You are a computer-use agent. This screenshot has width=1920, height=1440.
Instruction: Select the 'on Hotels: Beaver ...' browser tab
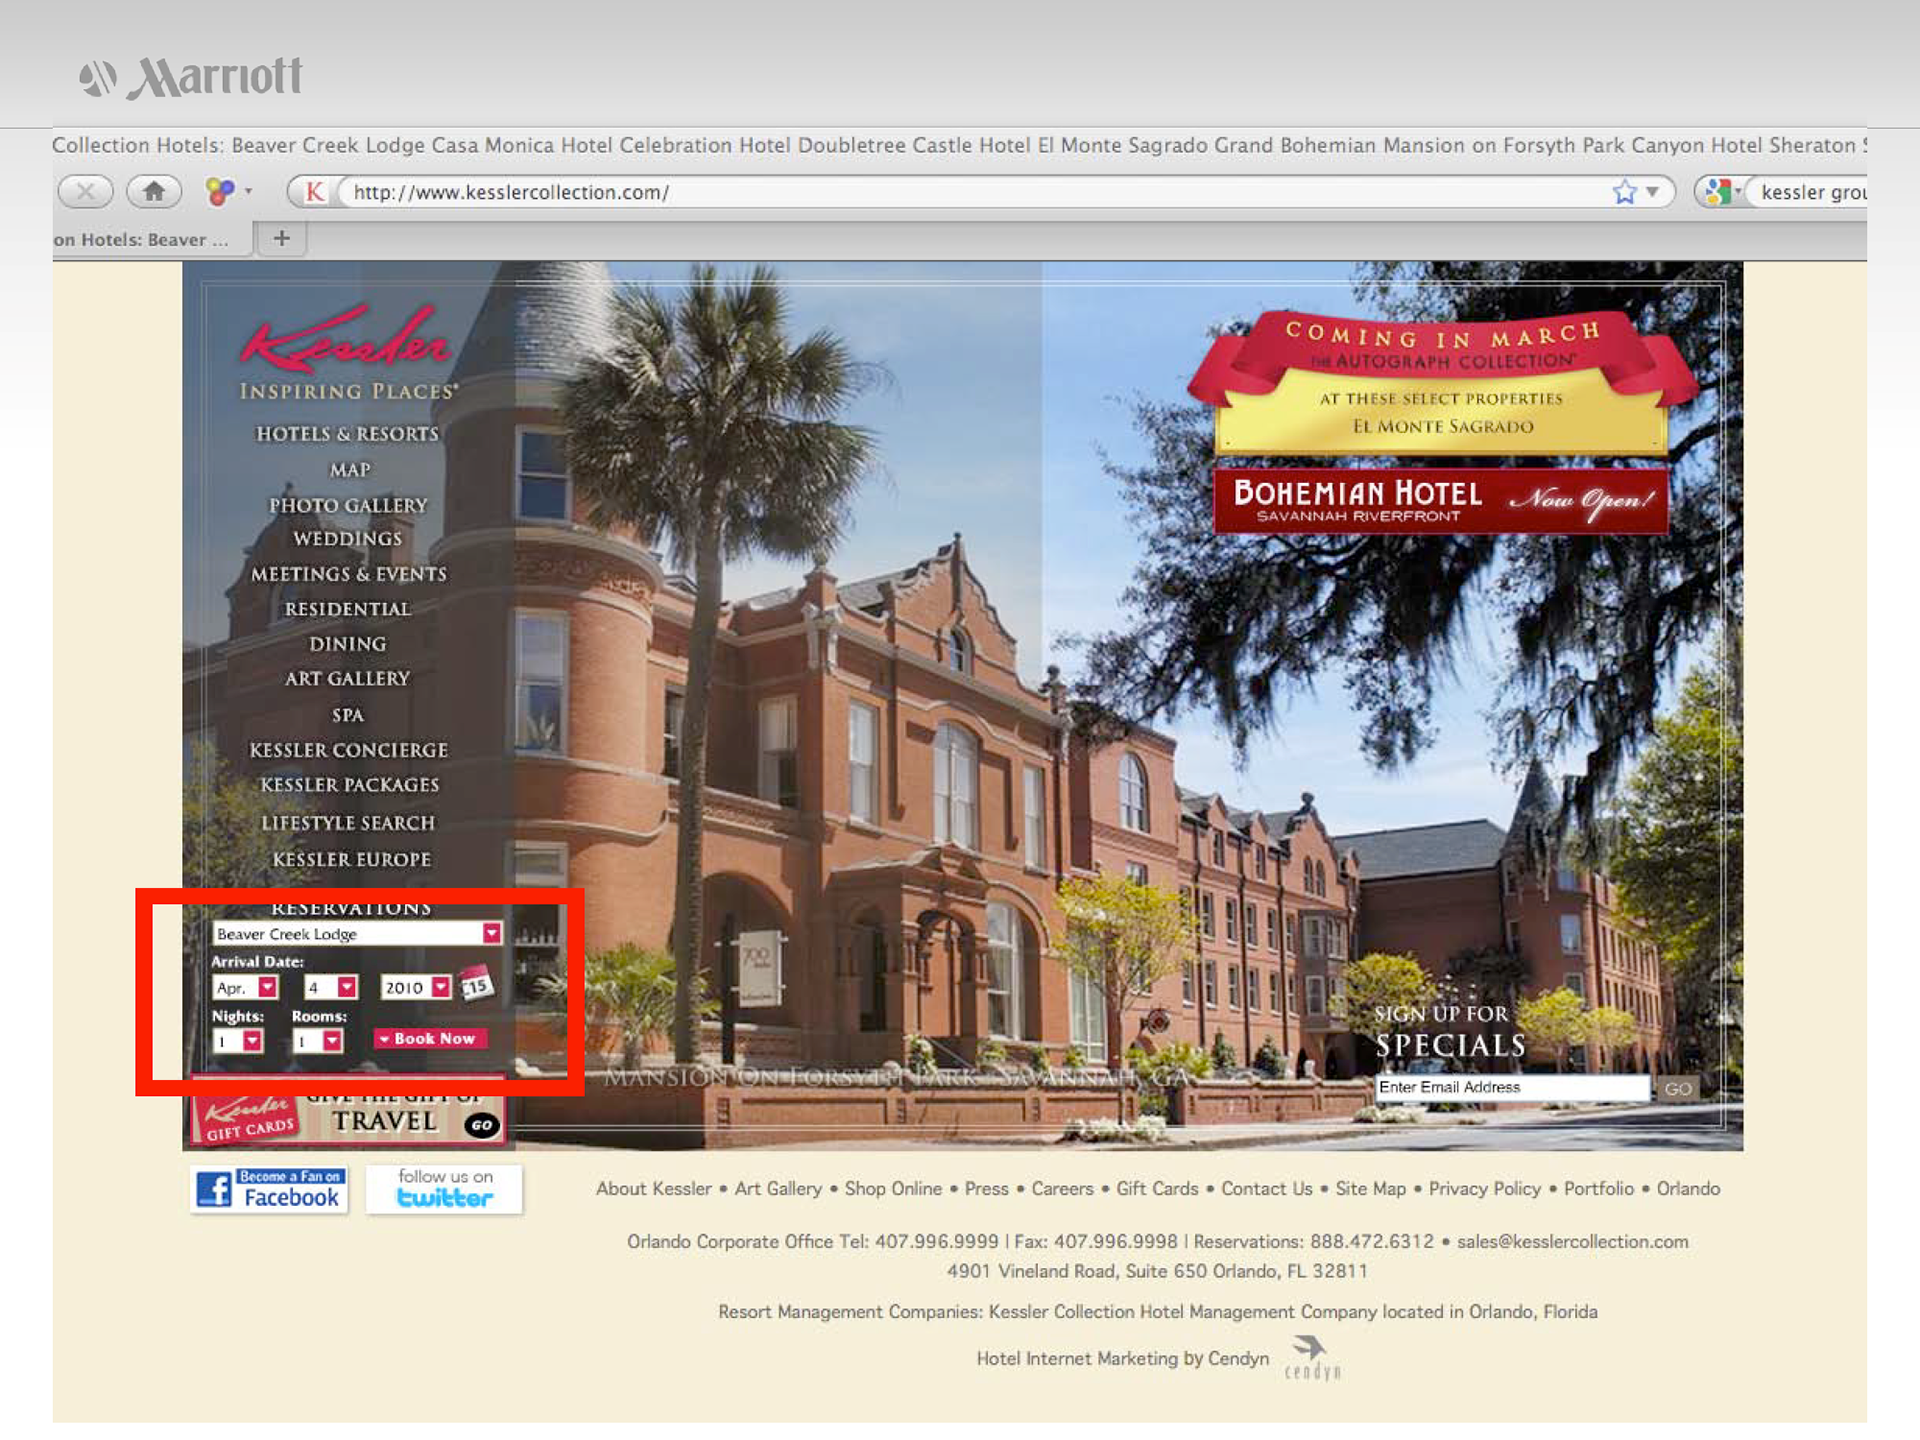click(x=150, y=239)
